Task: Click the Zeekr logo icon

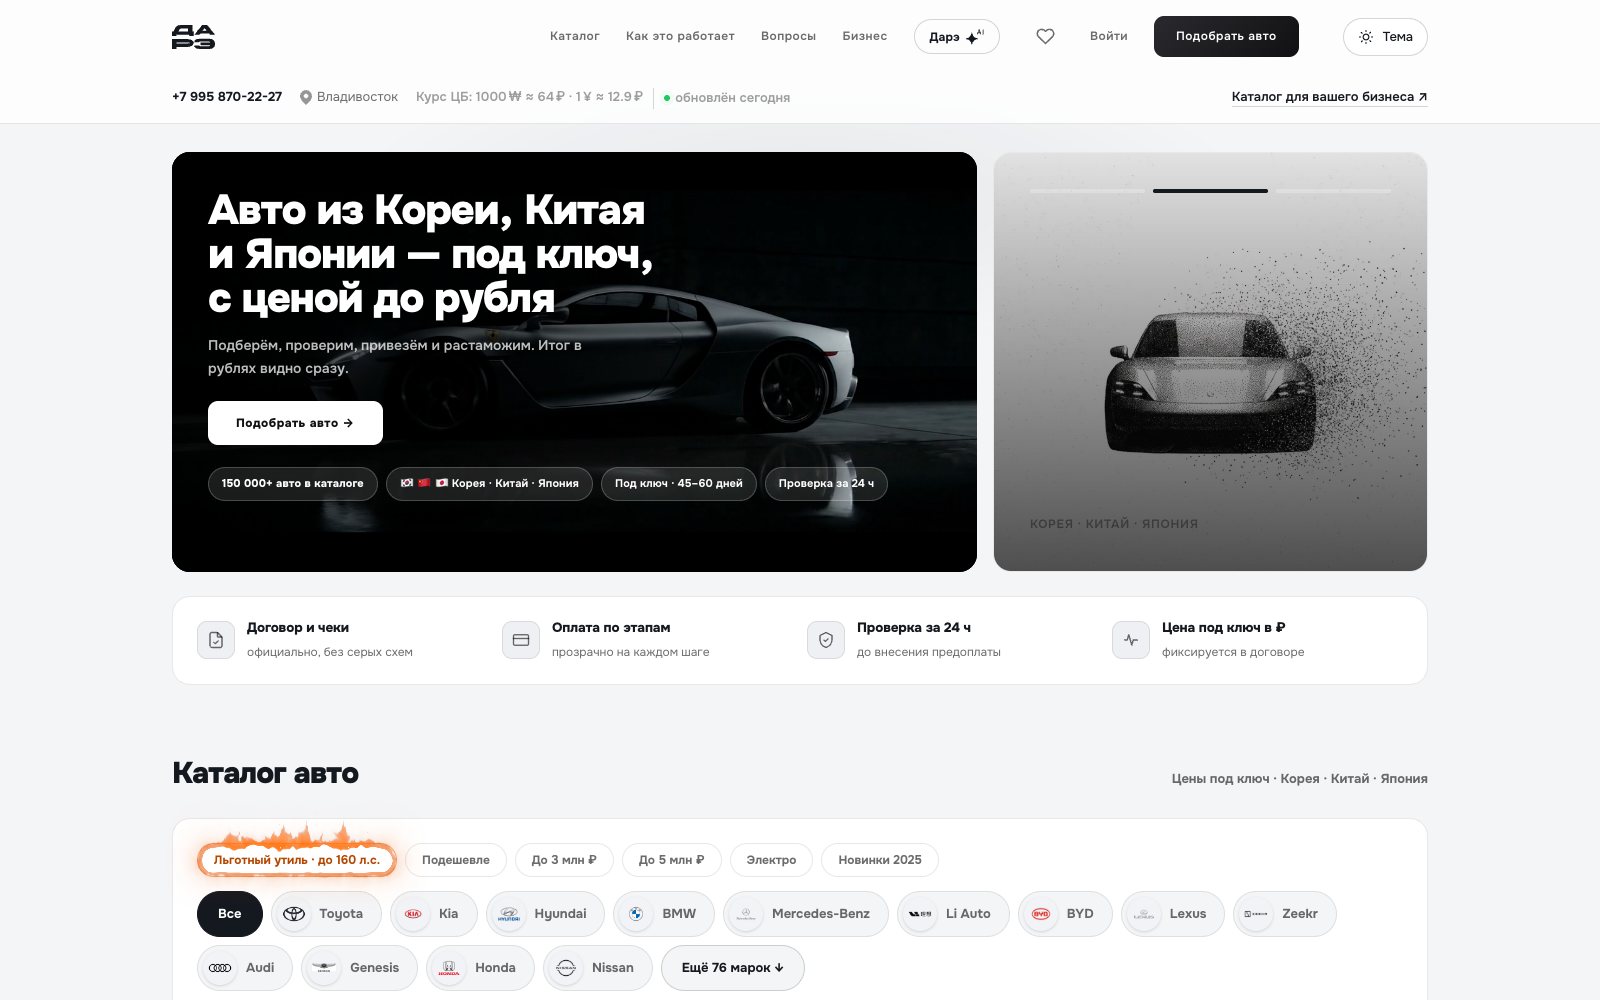Action: (x=1256, y=914)
